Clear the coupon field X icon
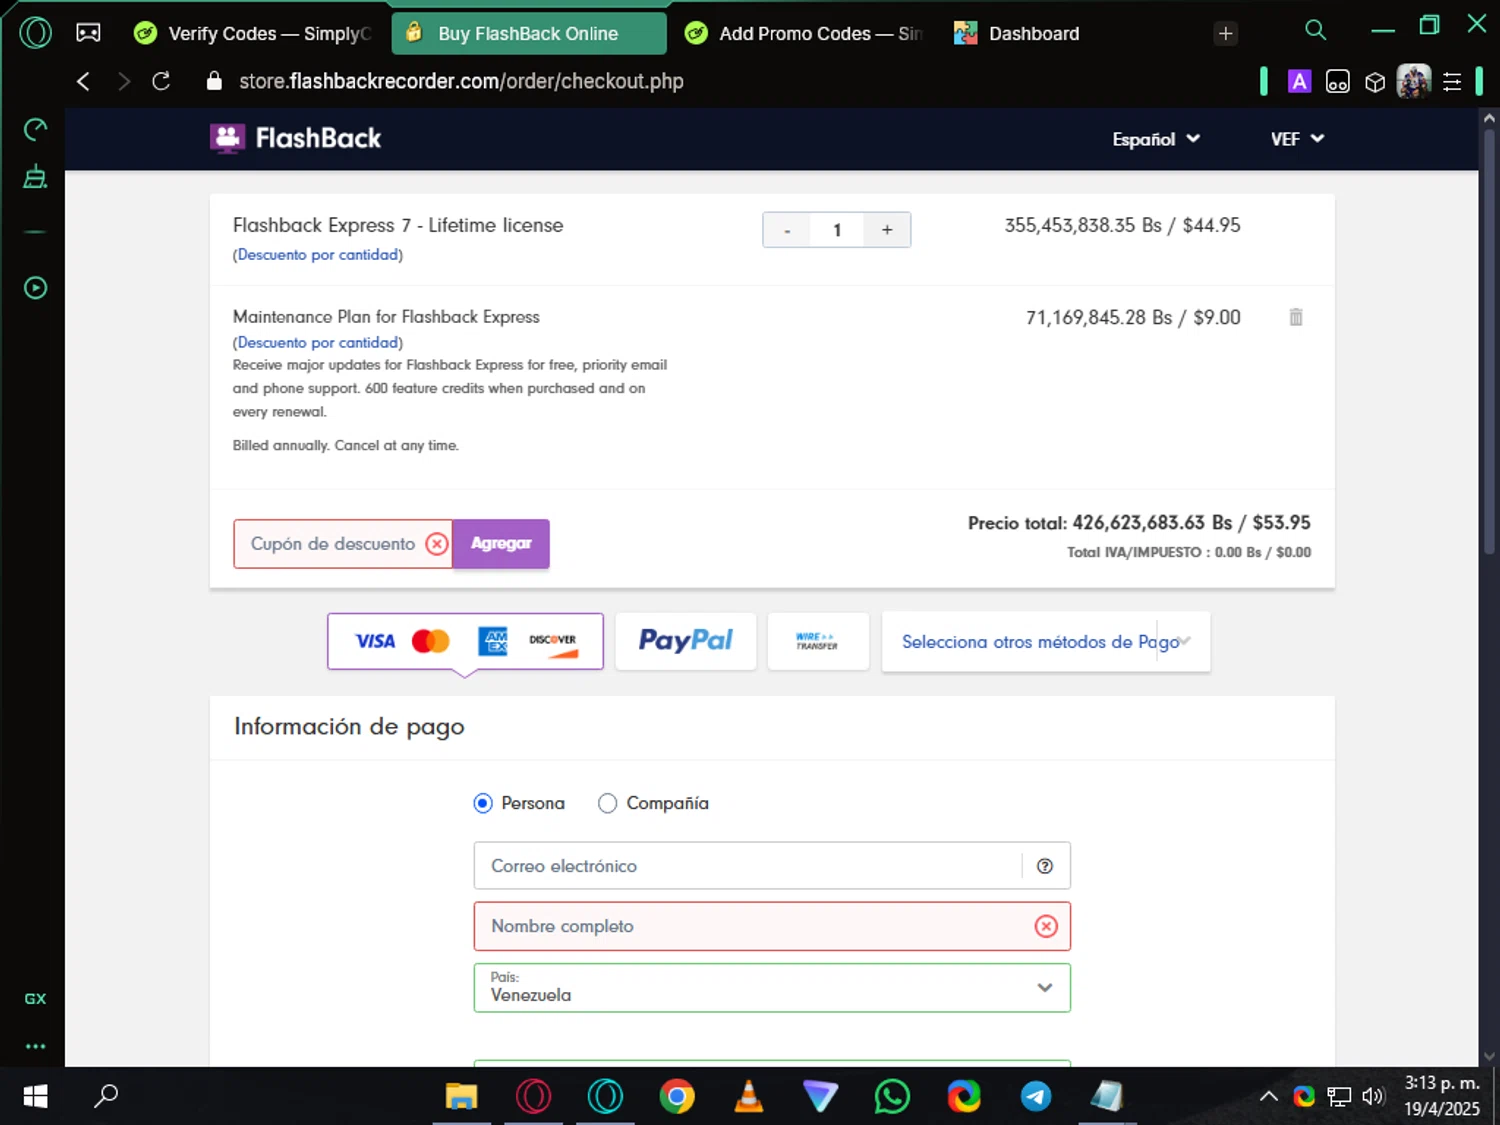1500x1125 pixels. click(436, 543)
